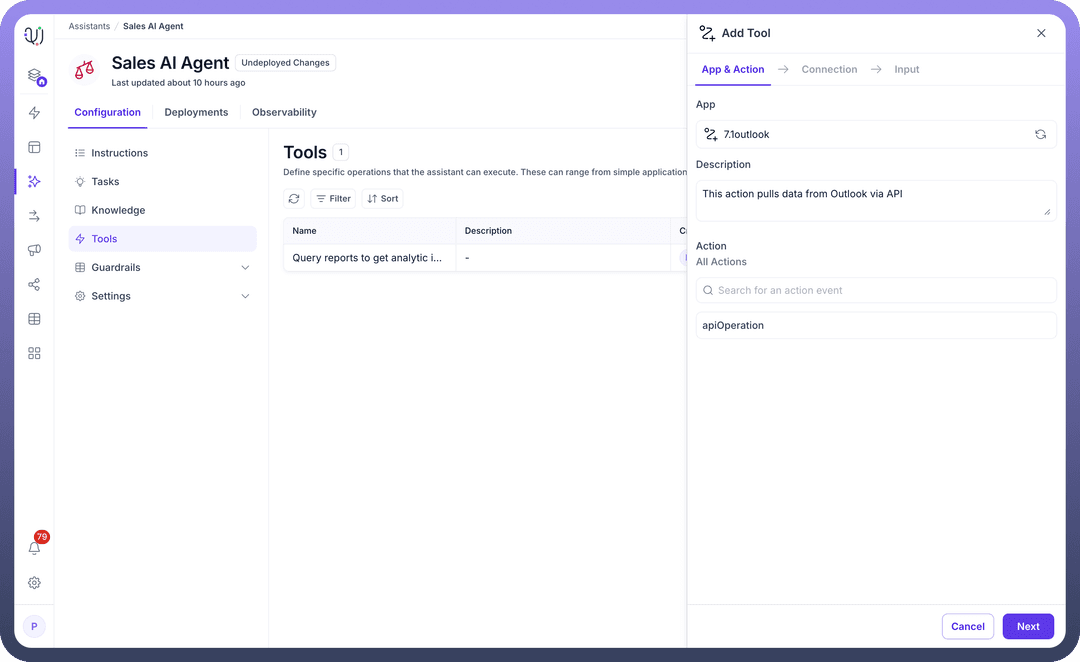Click the refresh icon in the App field
The height and width of the screenshot is (662, 1080).
coord(1040,134)
